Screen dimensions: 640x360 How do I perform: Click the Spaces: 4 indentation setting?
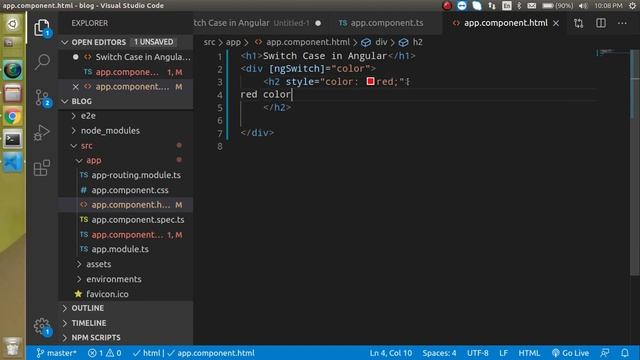(439, 353)
